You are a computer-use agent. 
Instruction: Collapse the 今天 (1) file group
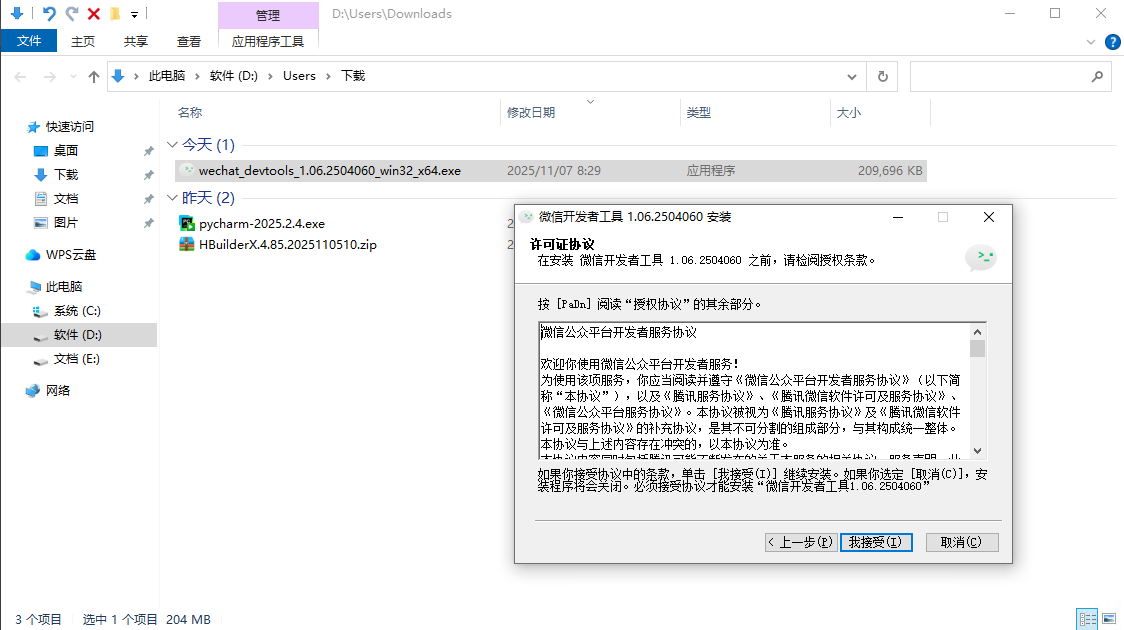coord(172,145)
